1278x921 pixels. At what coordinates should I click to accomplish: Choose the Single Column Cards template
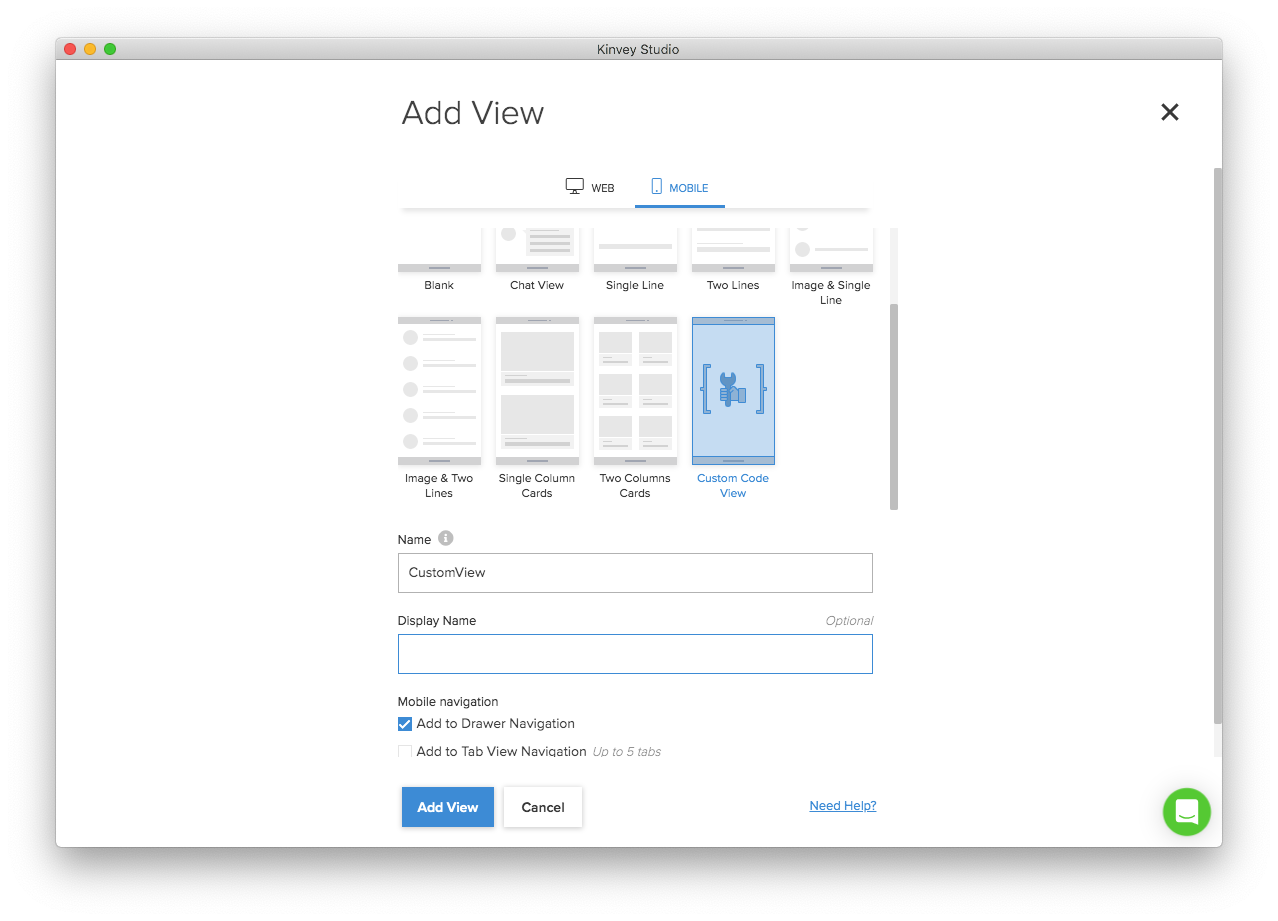tap(537, 390)
